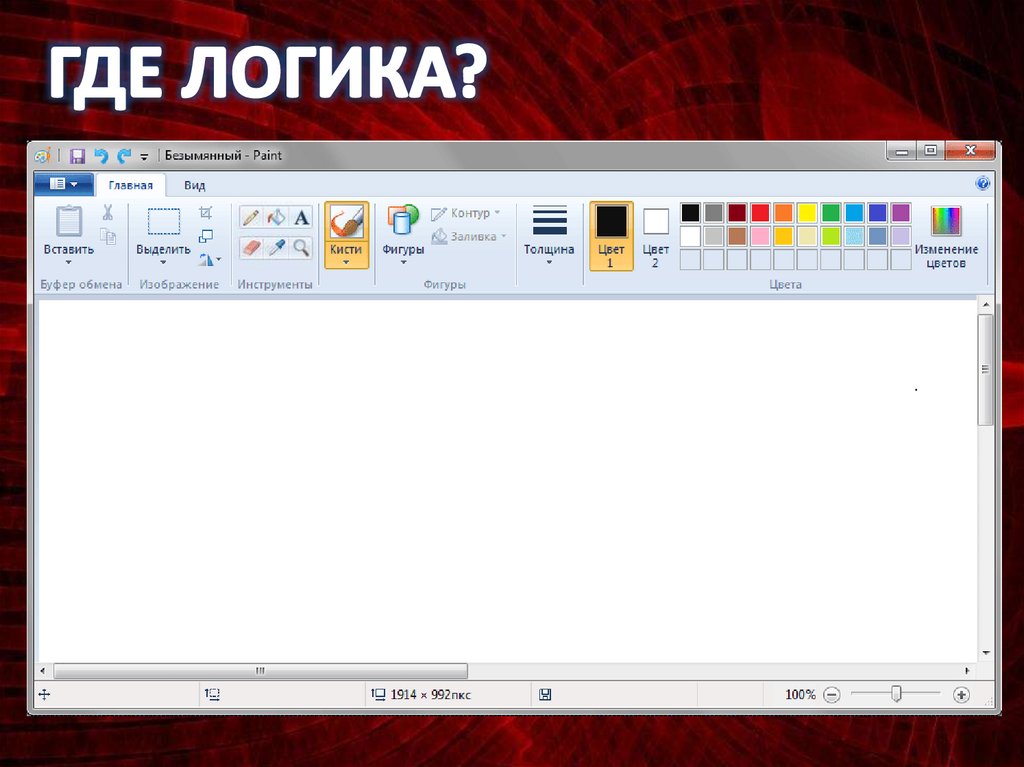Screen dimensions: 1024x767
Task: Open the blue Paint file menu button
Action: (63, 184)
